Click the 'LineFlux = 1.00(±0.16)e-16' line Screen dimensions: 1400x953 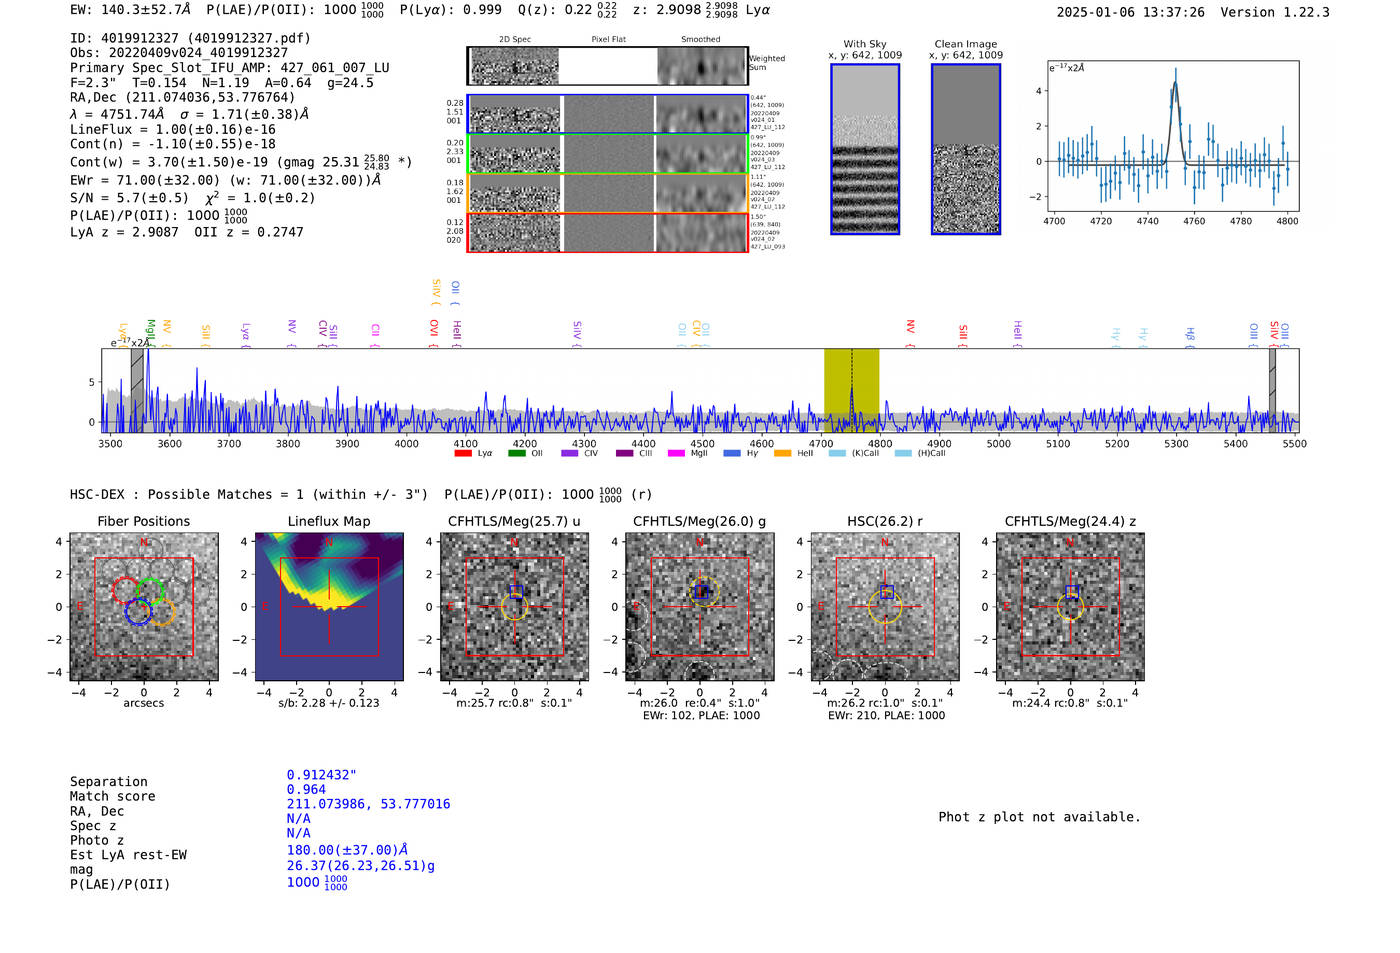[x=173, y=129]
